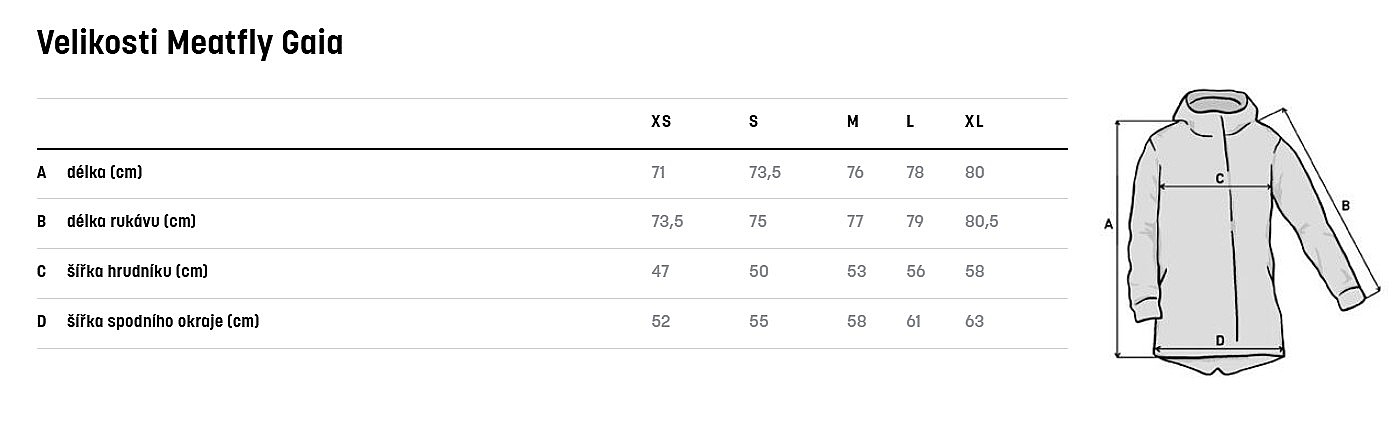Click the XS length value 71
The image size is (1392, 443).
[x=658, y=172]
